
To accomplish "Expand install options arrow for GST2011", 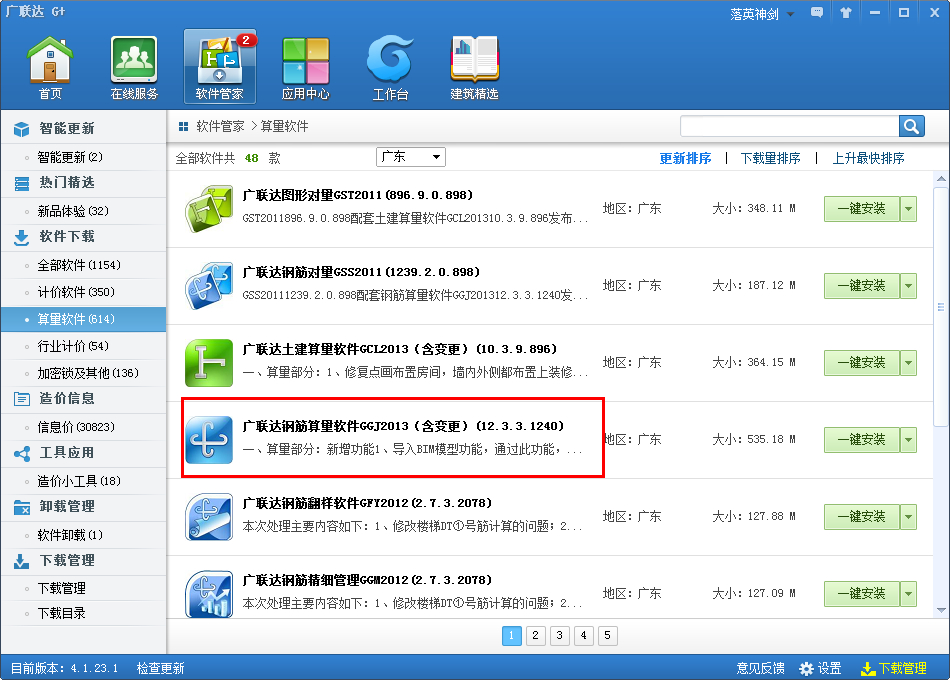I will point(908,209).
